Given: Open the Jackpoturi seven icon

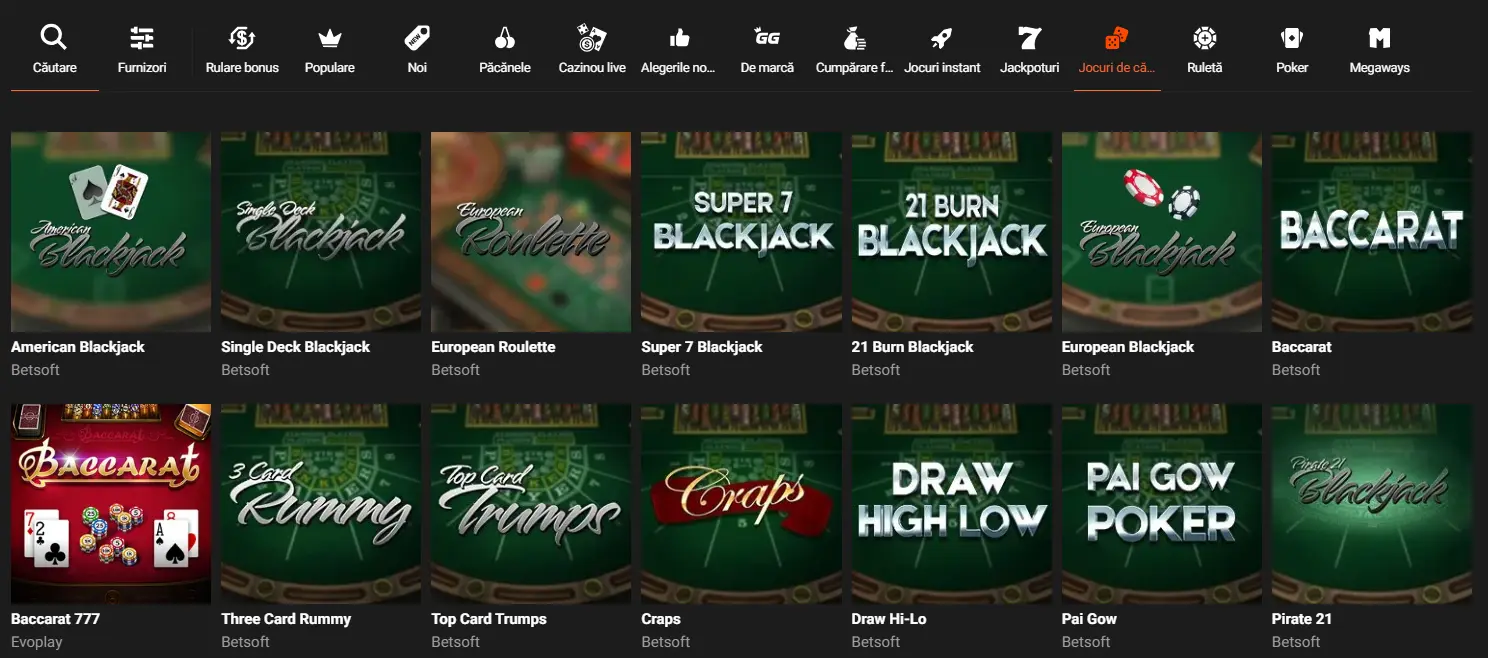Looking at the screenshot, I should coord(1029,38).
